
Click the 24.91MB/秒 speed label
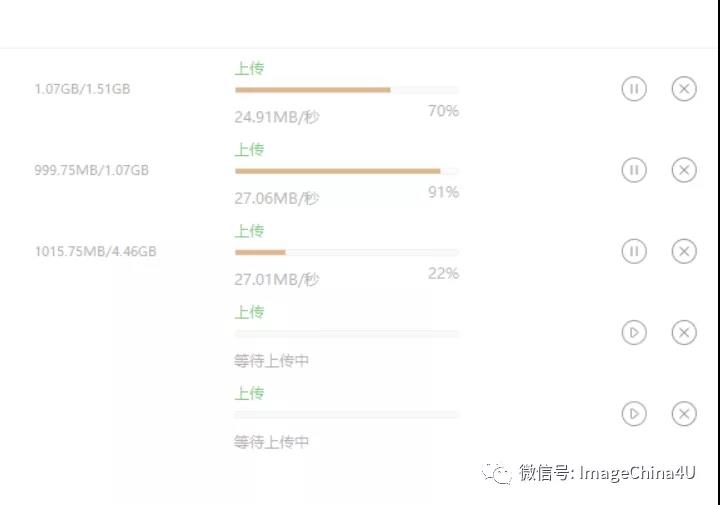click(277, 117)
